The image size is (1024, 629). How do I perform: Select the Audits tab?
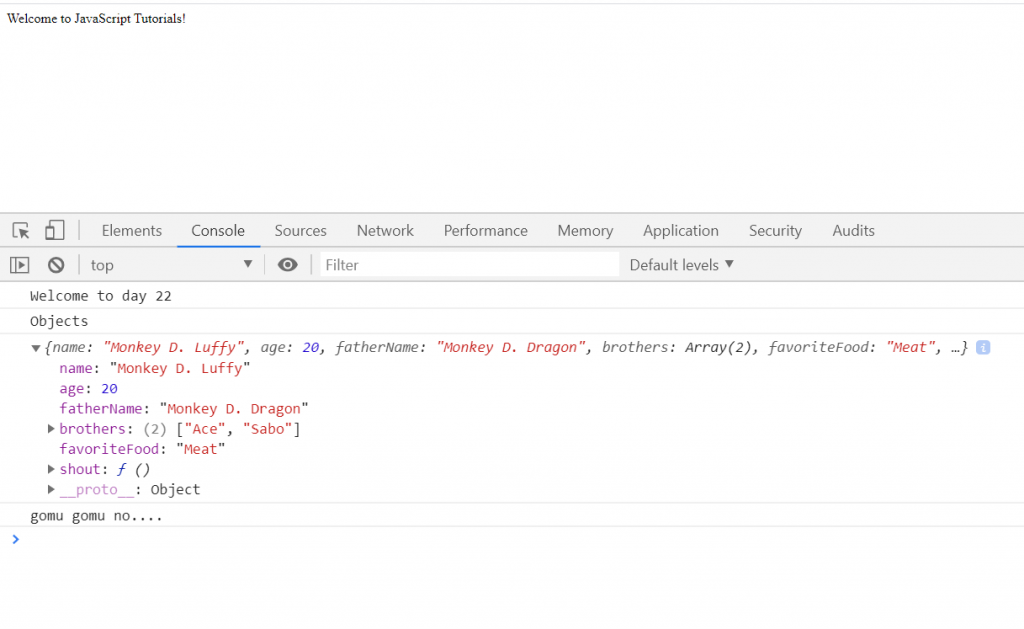[854, 231]
